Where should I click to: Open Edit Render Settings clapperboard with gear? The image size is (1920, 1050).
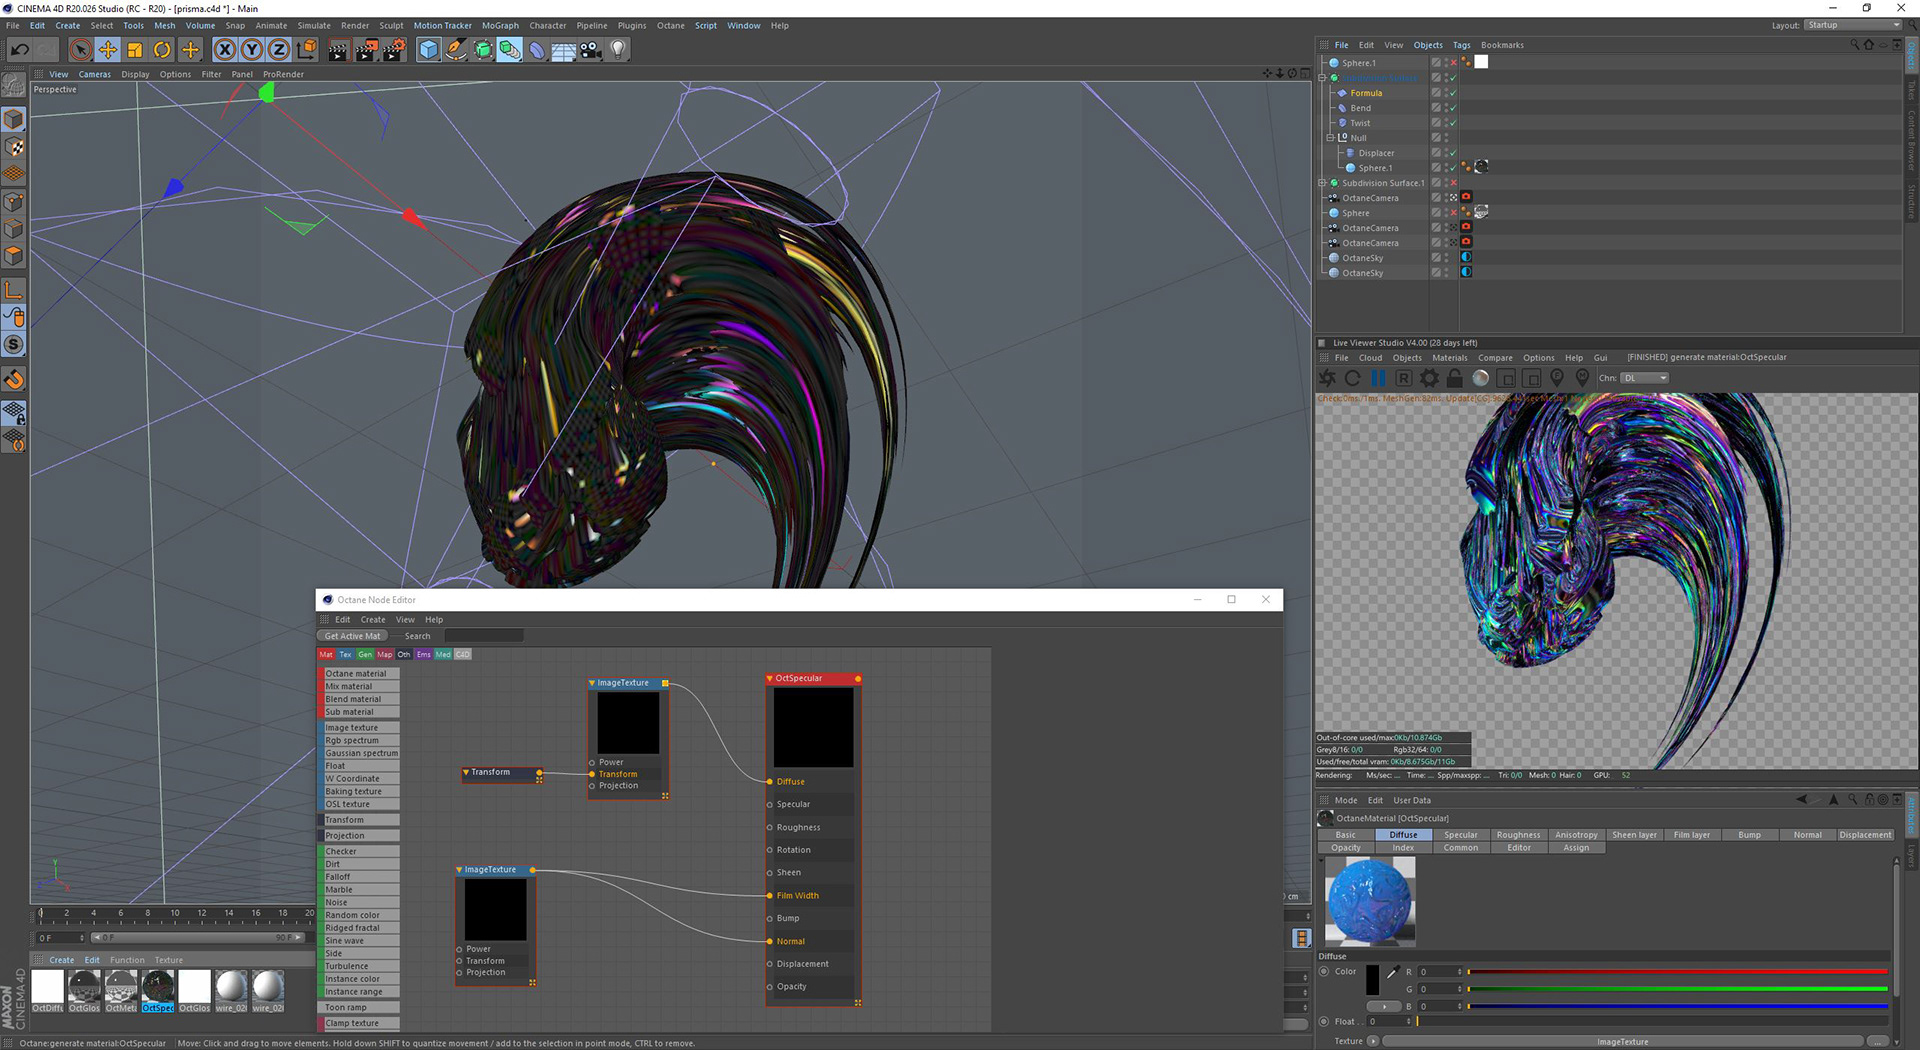(x=395, y=49)
